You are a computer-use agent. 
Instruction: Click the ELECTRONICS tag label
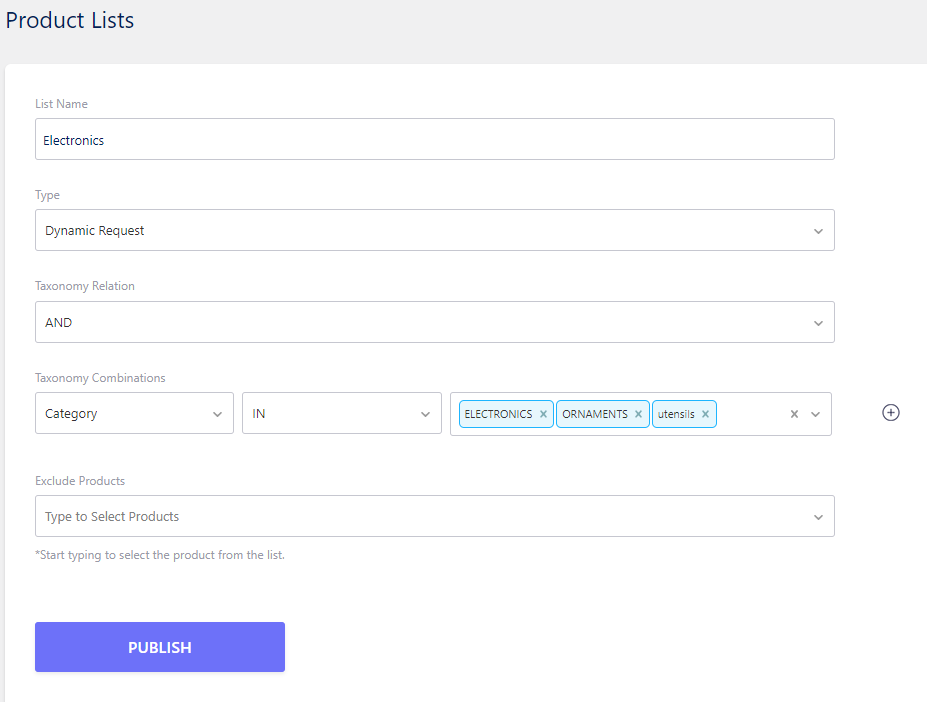coord(498,414)
